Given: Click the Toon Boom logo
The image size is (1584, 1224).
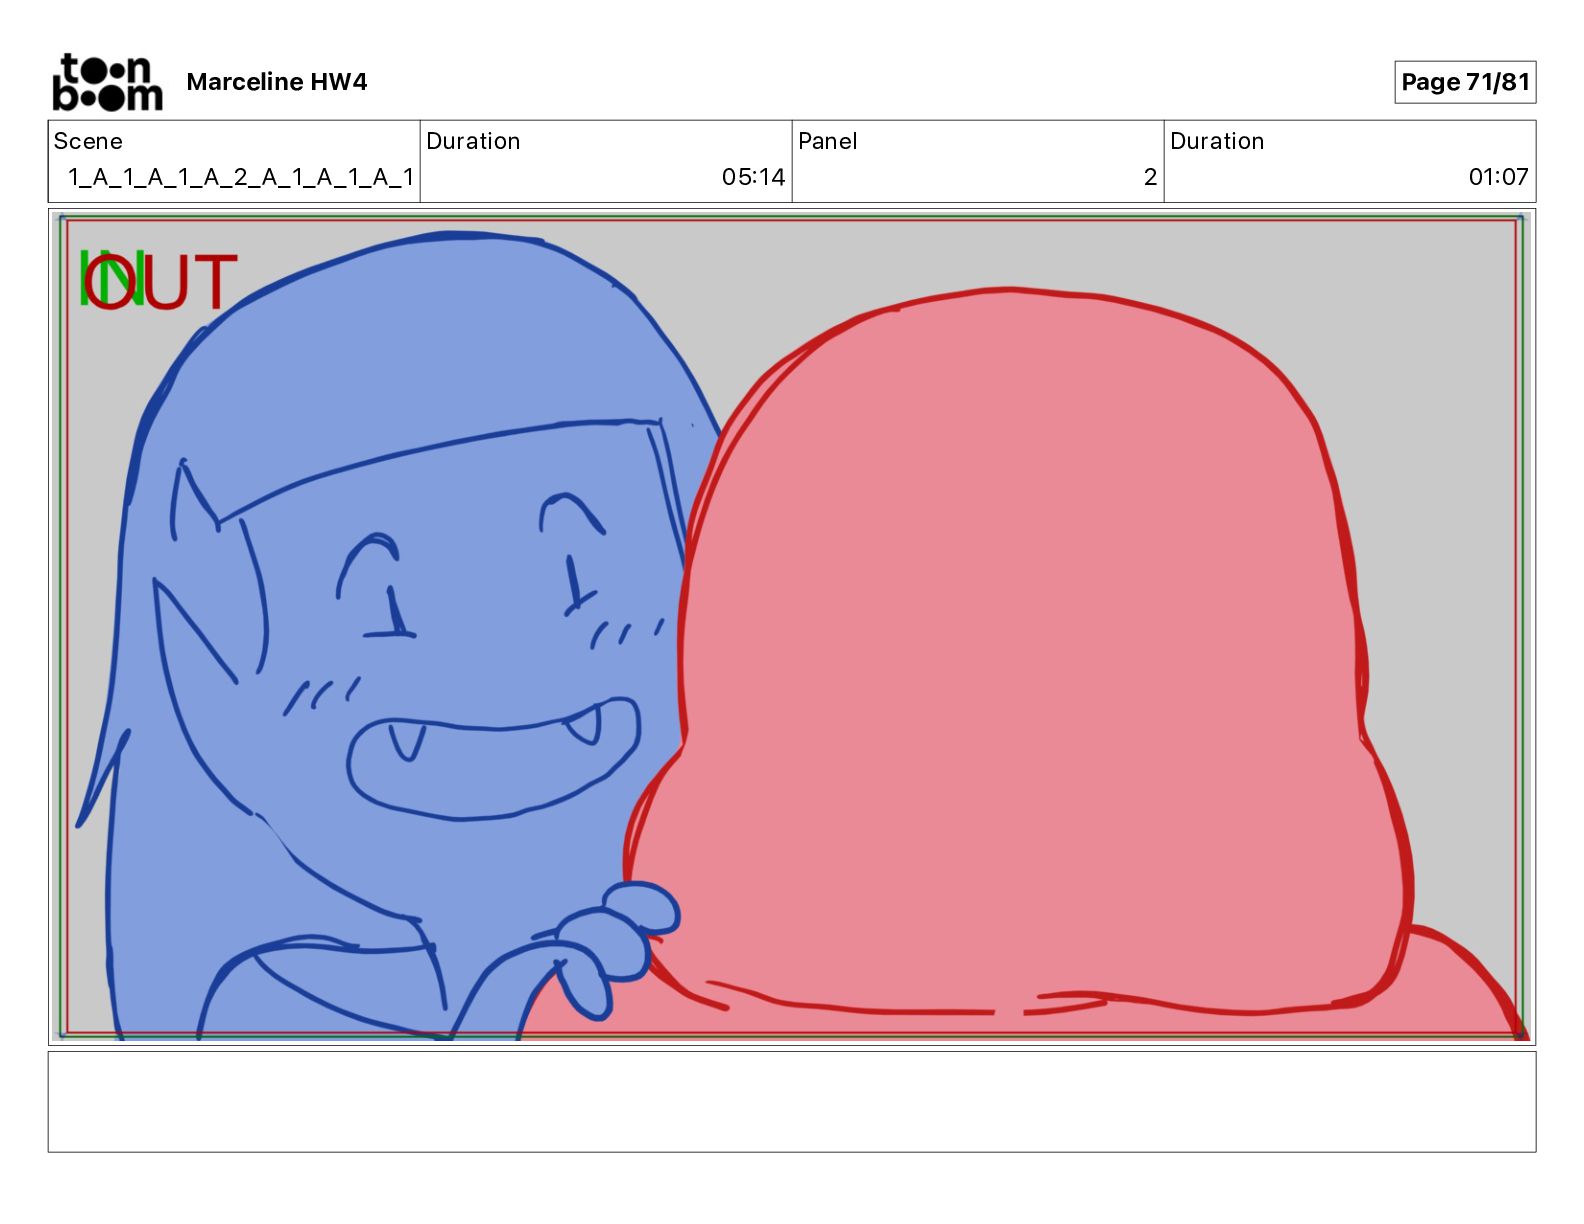Looking at the screenshot, I should click(x=107, y=82).
